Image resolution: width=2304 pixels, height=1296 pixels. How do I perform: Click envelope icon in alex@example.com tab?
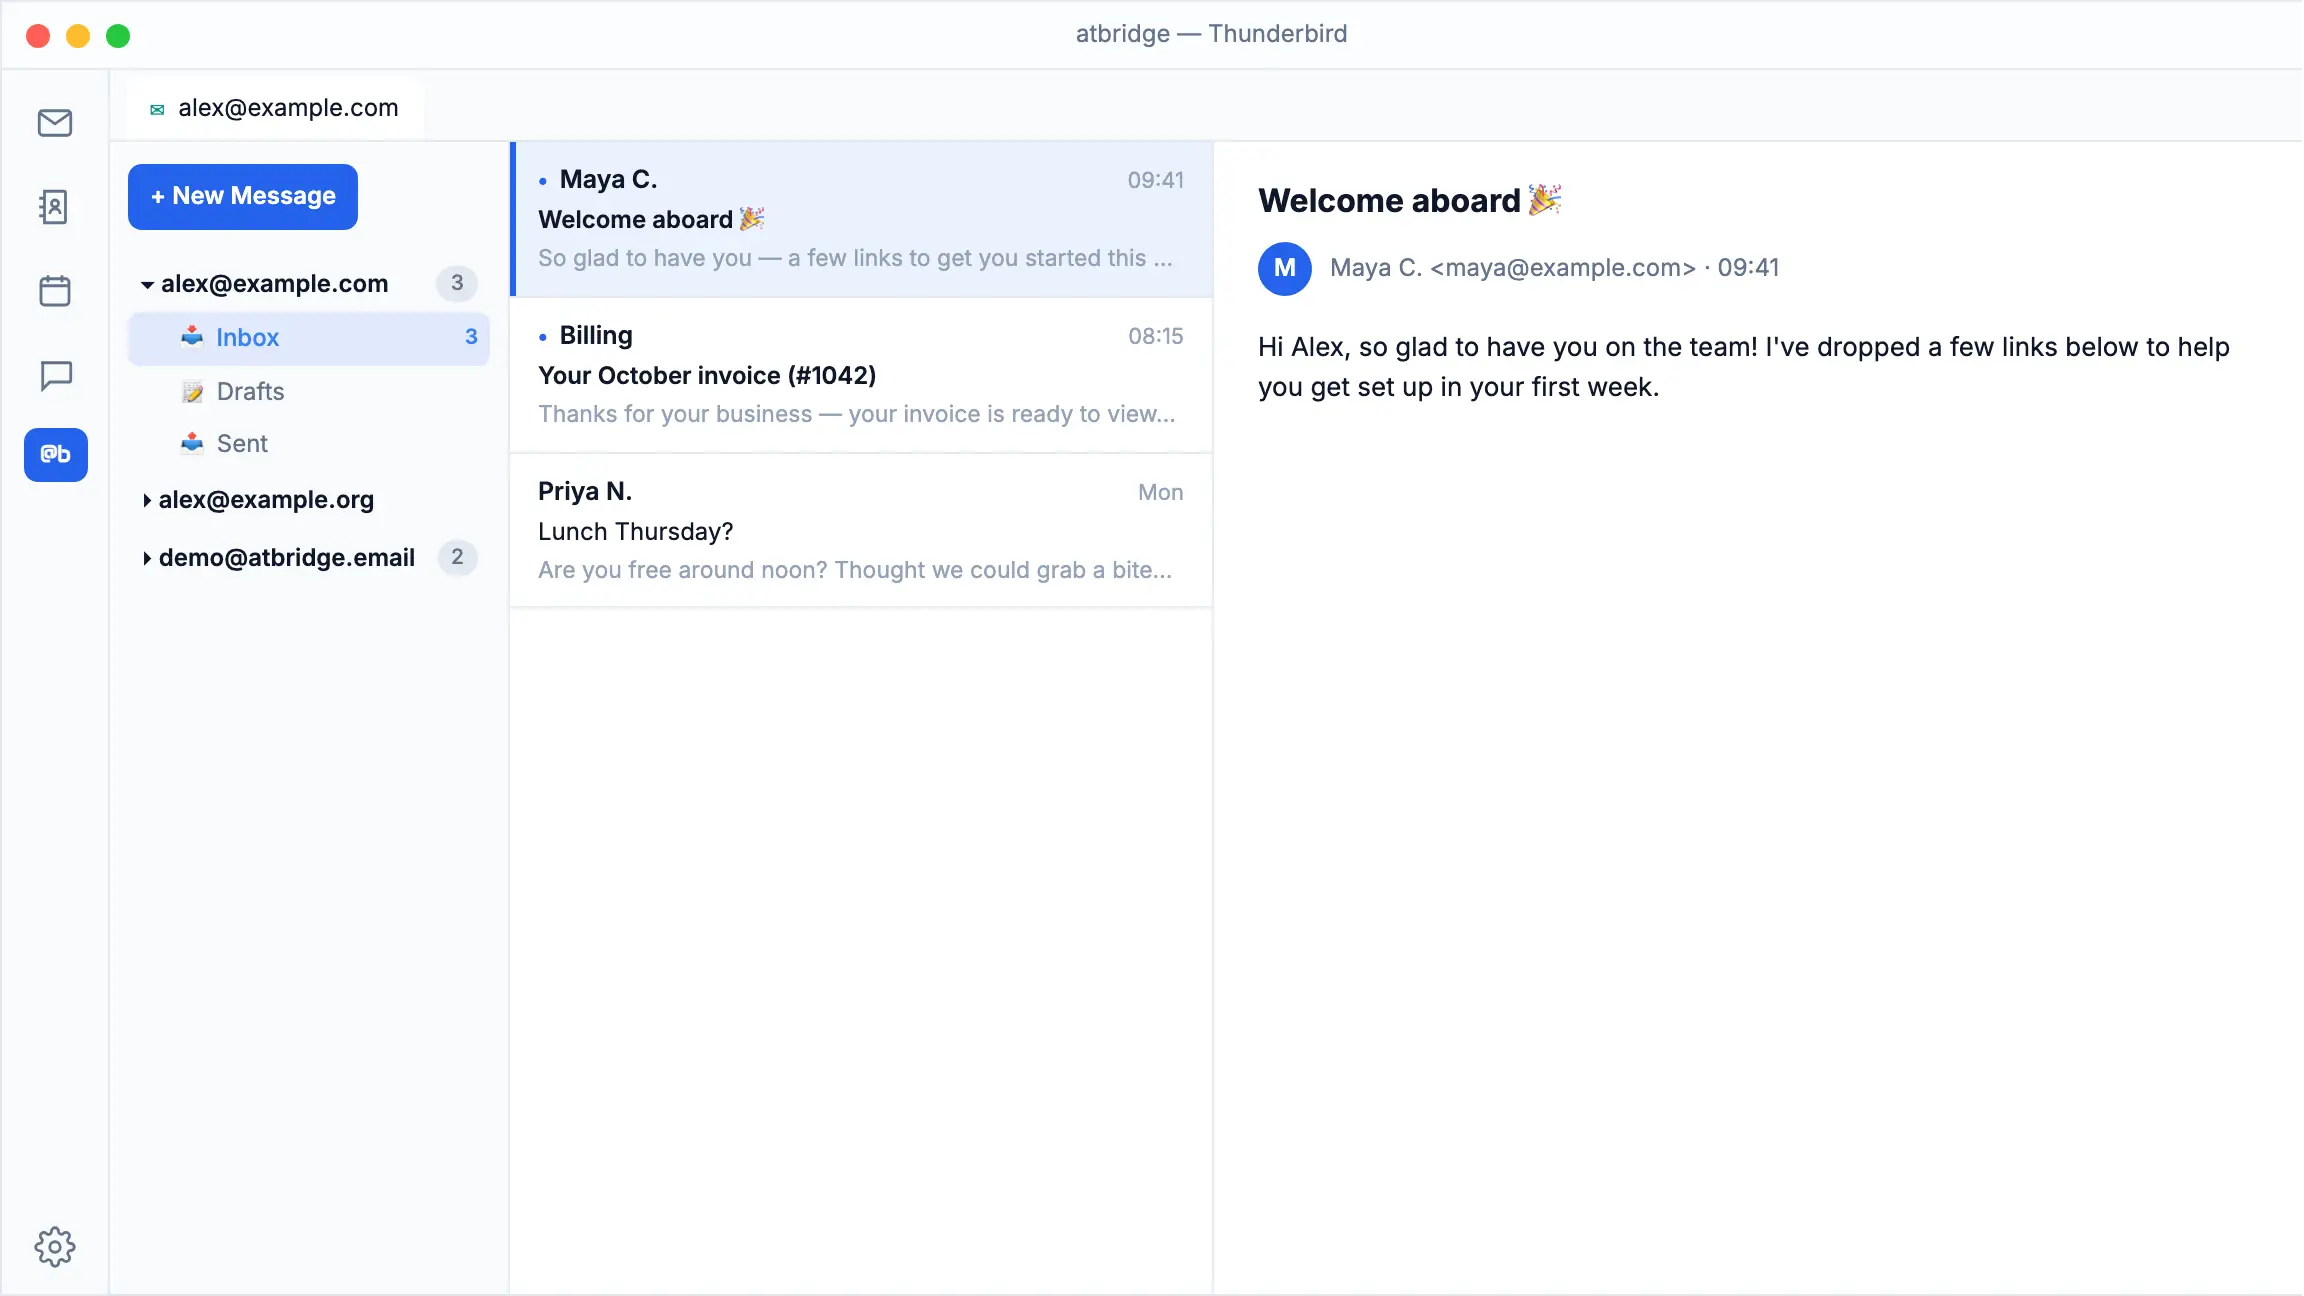pyautogui.click(x=157, y=109)
